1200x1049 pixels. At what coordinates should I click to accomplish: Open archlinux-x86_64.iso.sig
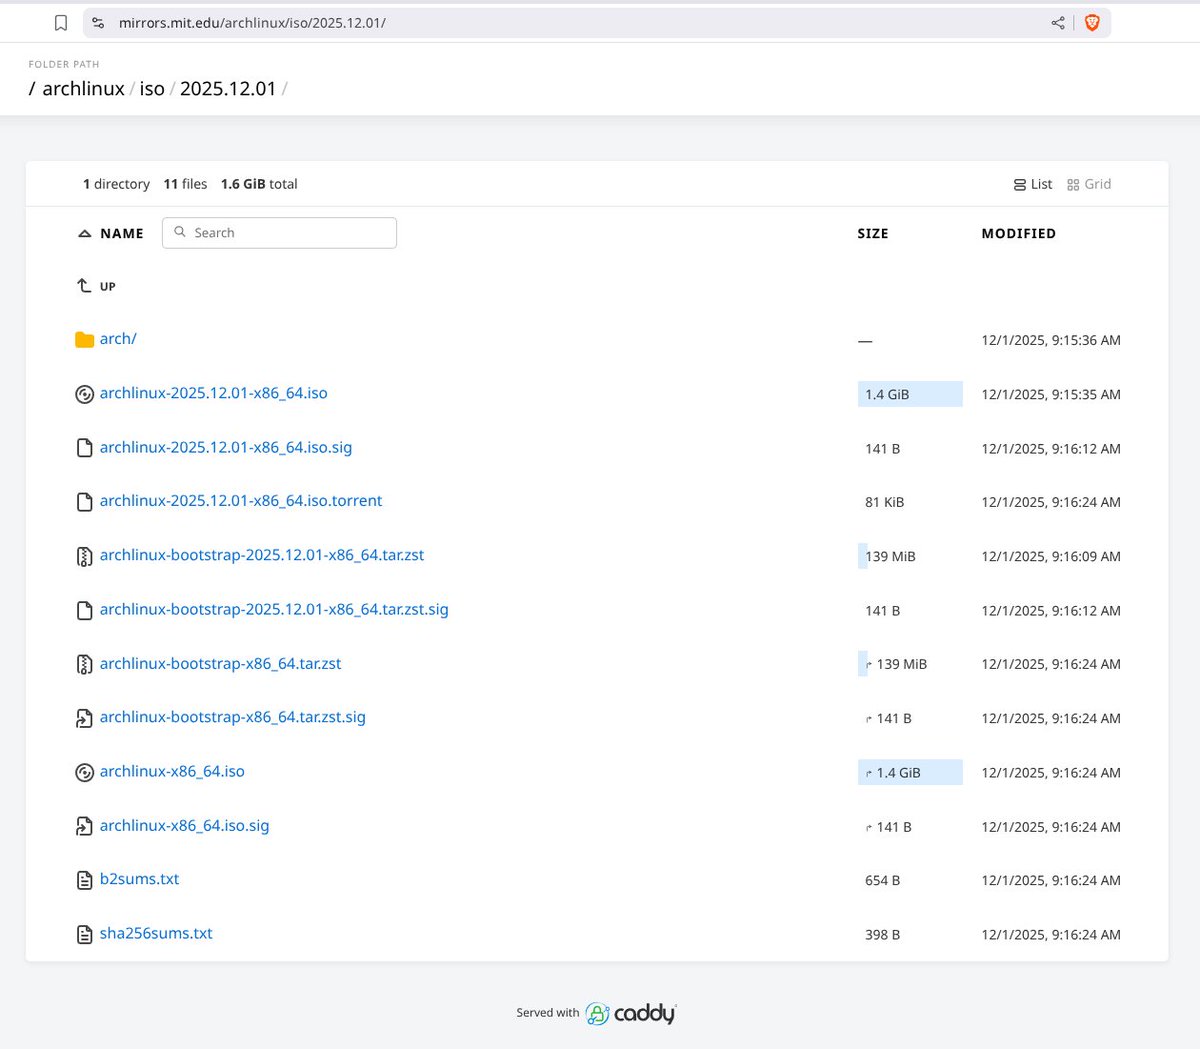coord(184,825)
